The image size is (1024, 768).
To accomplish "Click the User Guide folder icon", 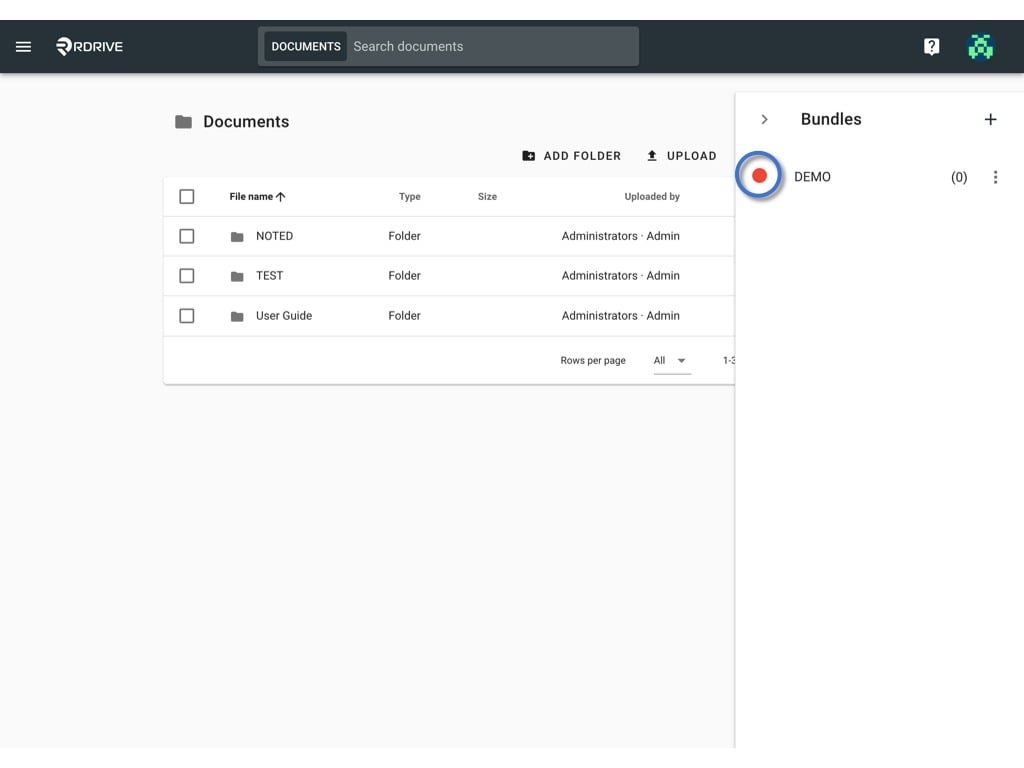I will (x=237, y=316).
